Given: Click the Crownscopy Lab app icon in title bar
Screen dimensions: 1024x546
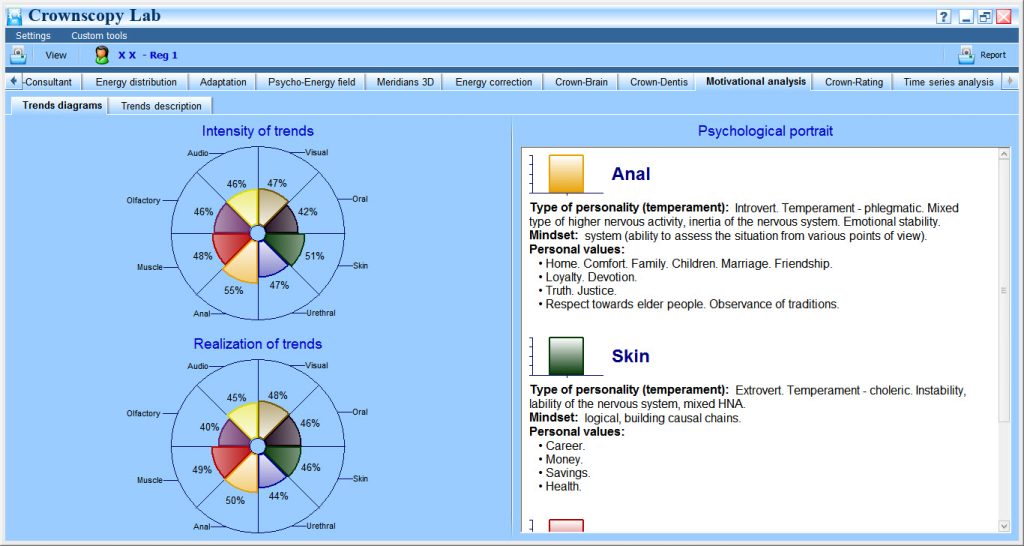Looking at the screenshot, I should click(14, 17).
